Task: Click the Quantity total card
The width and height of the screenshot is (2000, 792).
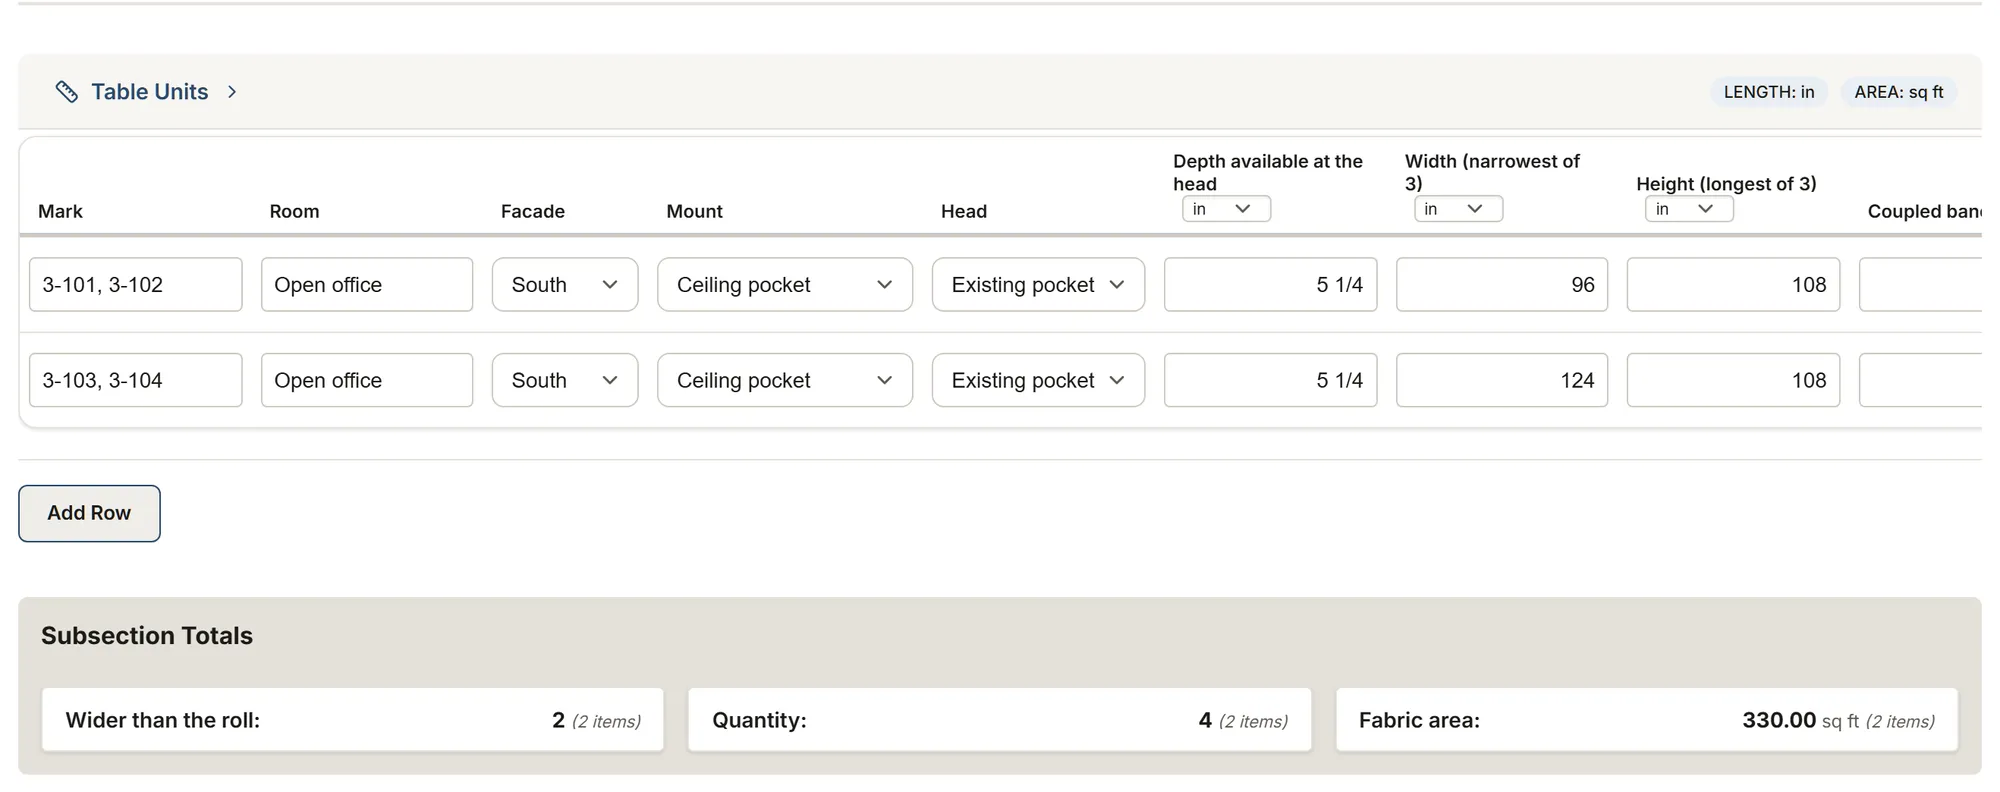Action: (x=1000, y=720)
